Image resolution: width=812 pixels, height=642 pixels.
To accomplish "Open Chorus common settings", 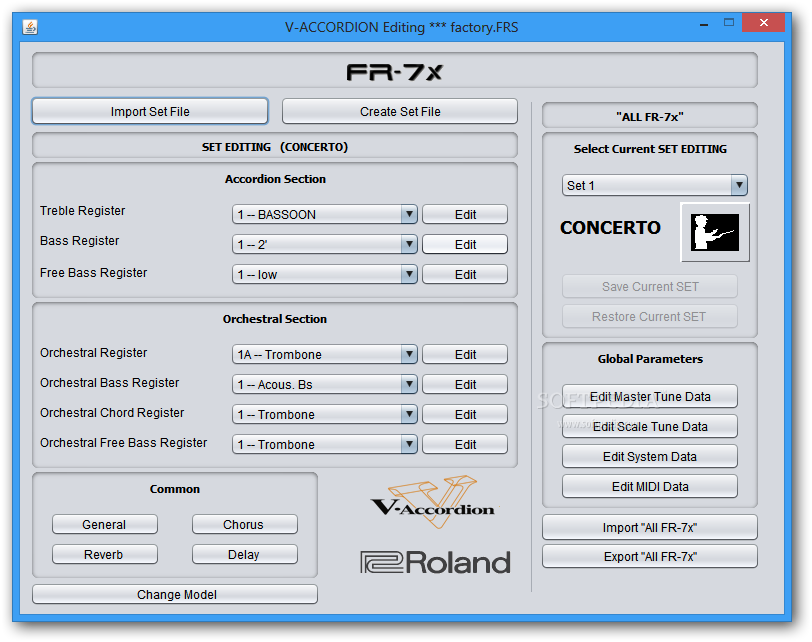I will pos(244,524).
